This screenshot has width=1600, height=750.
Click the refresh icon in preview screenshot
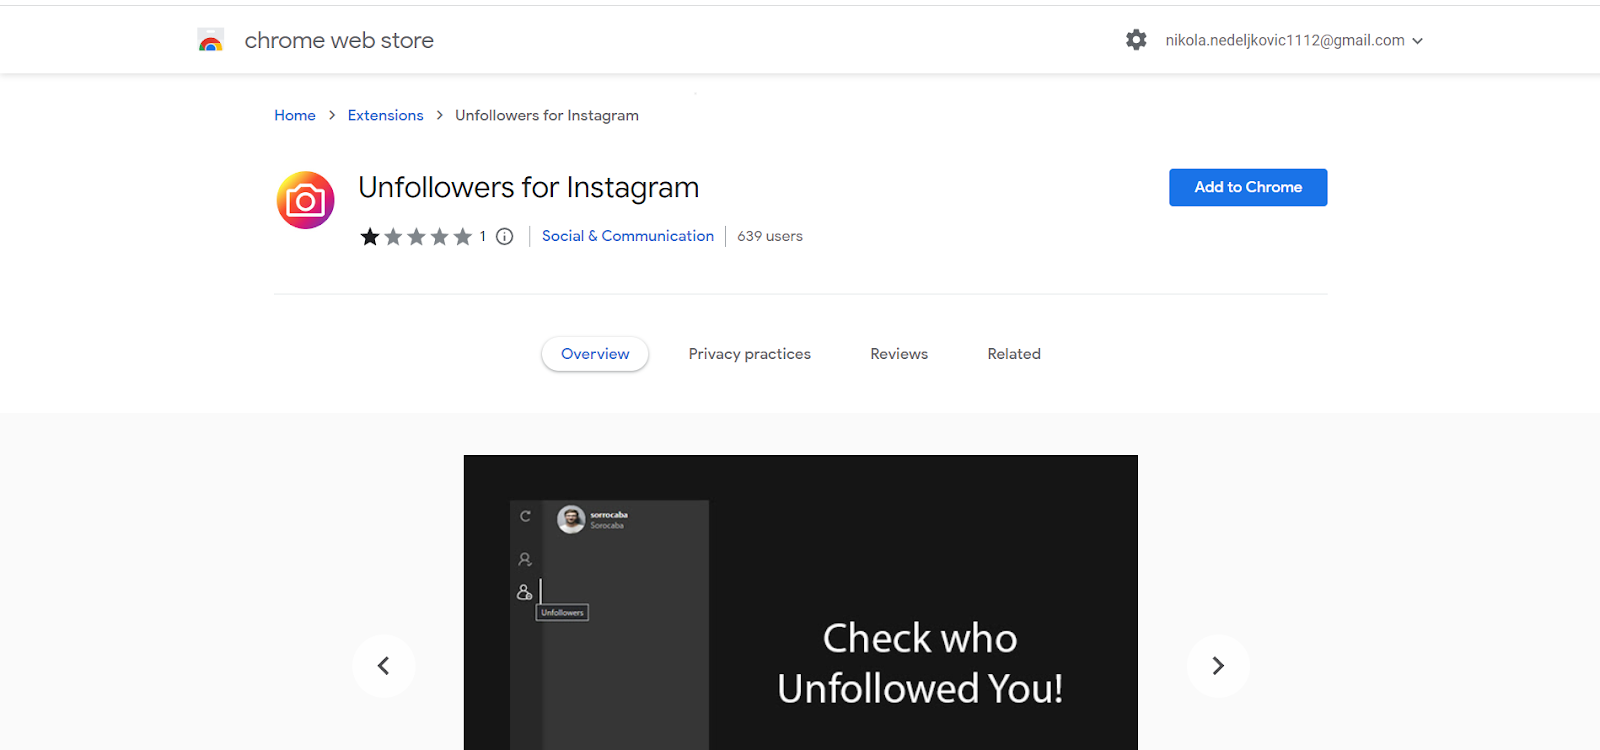click(x=525, y=517)
